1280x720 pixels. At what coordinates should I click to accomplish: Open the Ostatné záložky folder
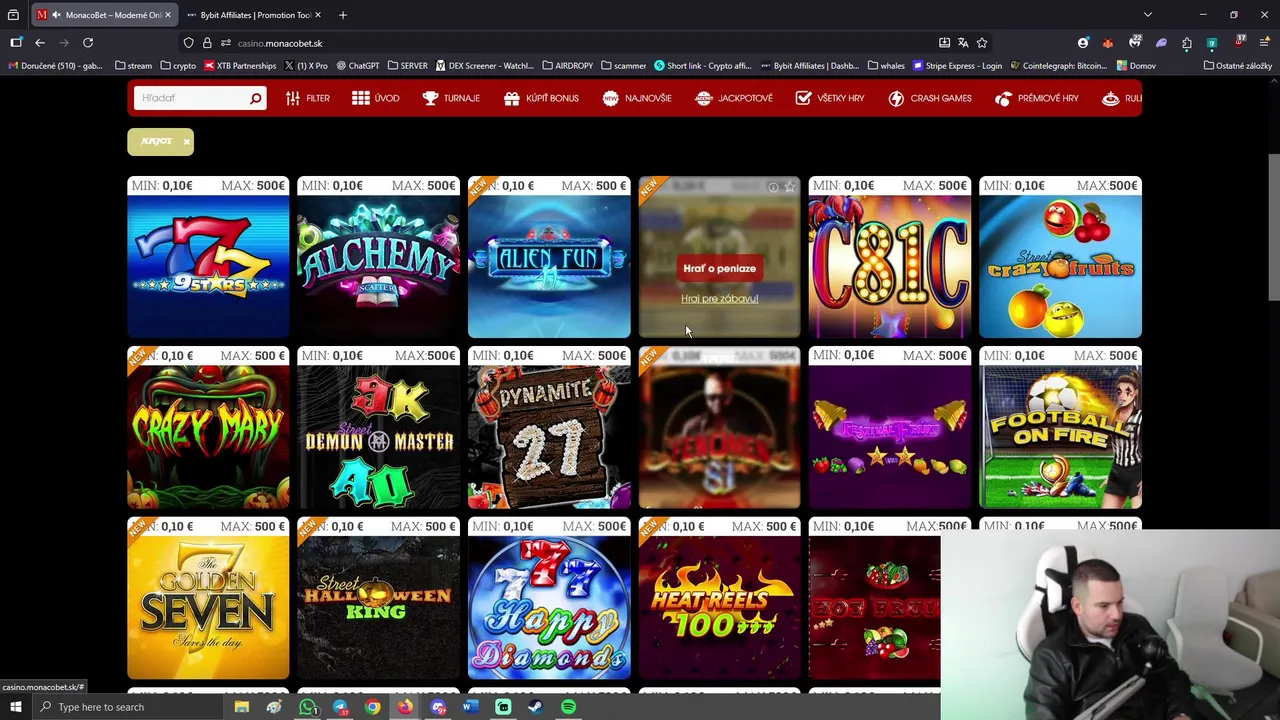coord(1237,66)
